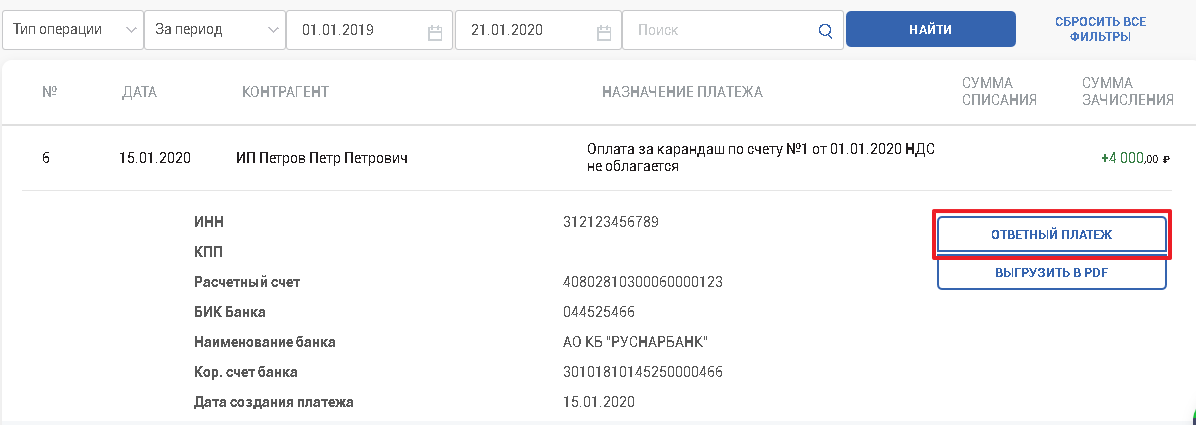Click the start date field 01.01.2019

coord(369,31)
